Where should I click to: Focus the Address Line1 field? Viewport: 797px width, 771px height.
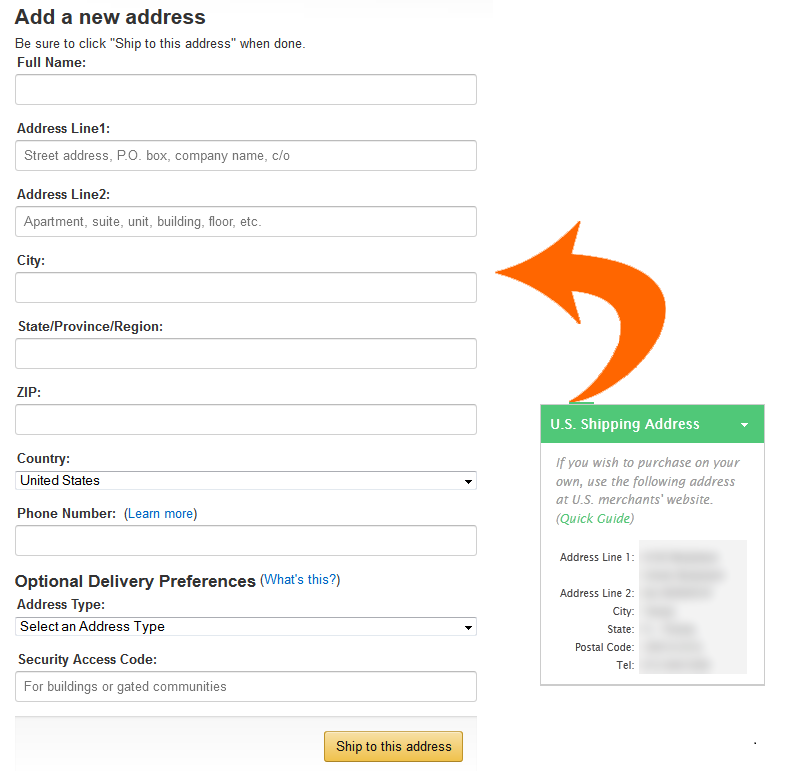[246, 156]
